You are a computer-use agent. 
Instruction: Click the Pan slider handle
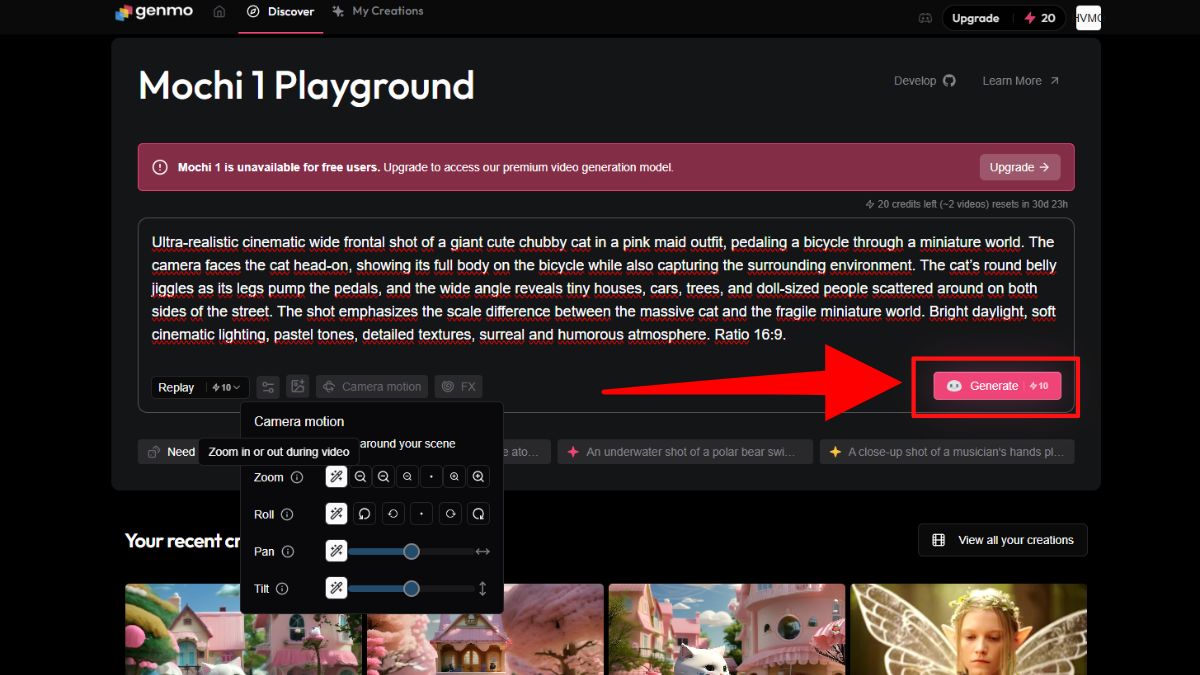click(411, 551)
